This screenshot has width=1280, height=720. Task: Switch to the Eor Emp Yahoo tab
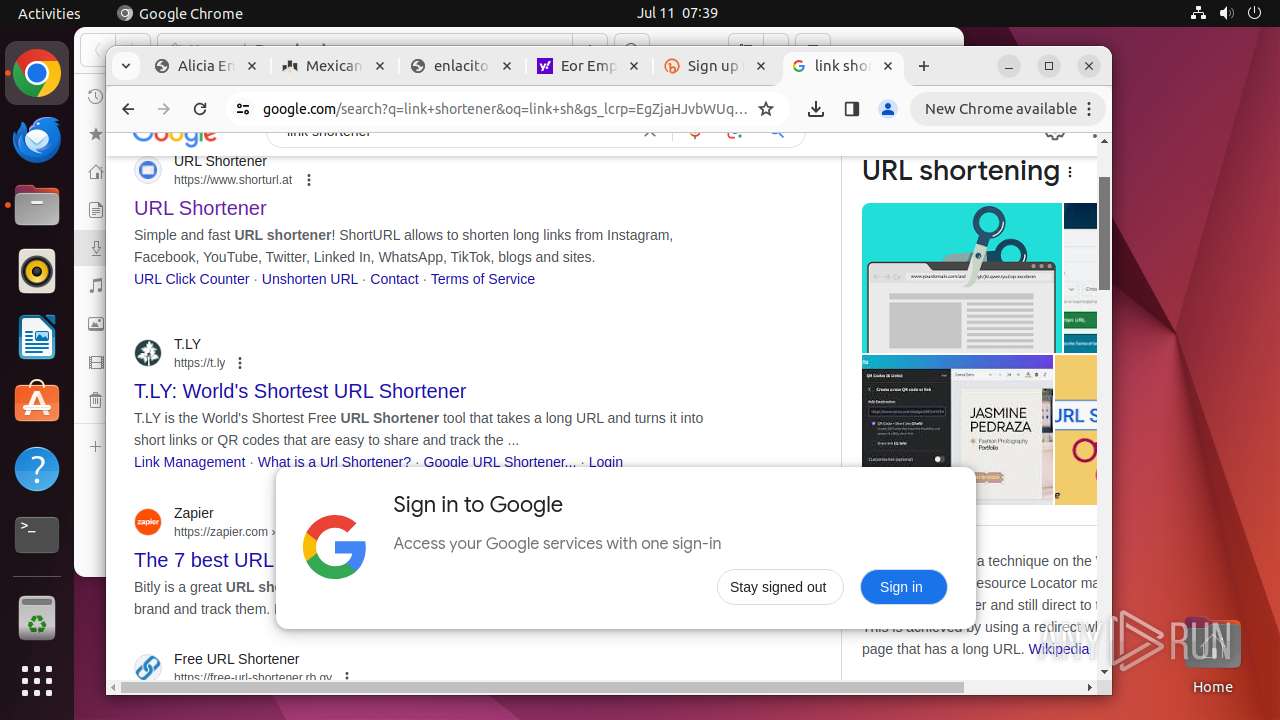click(x=589, y=66)
